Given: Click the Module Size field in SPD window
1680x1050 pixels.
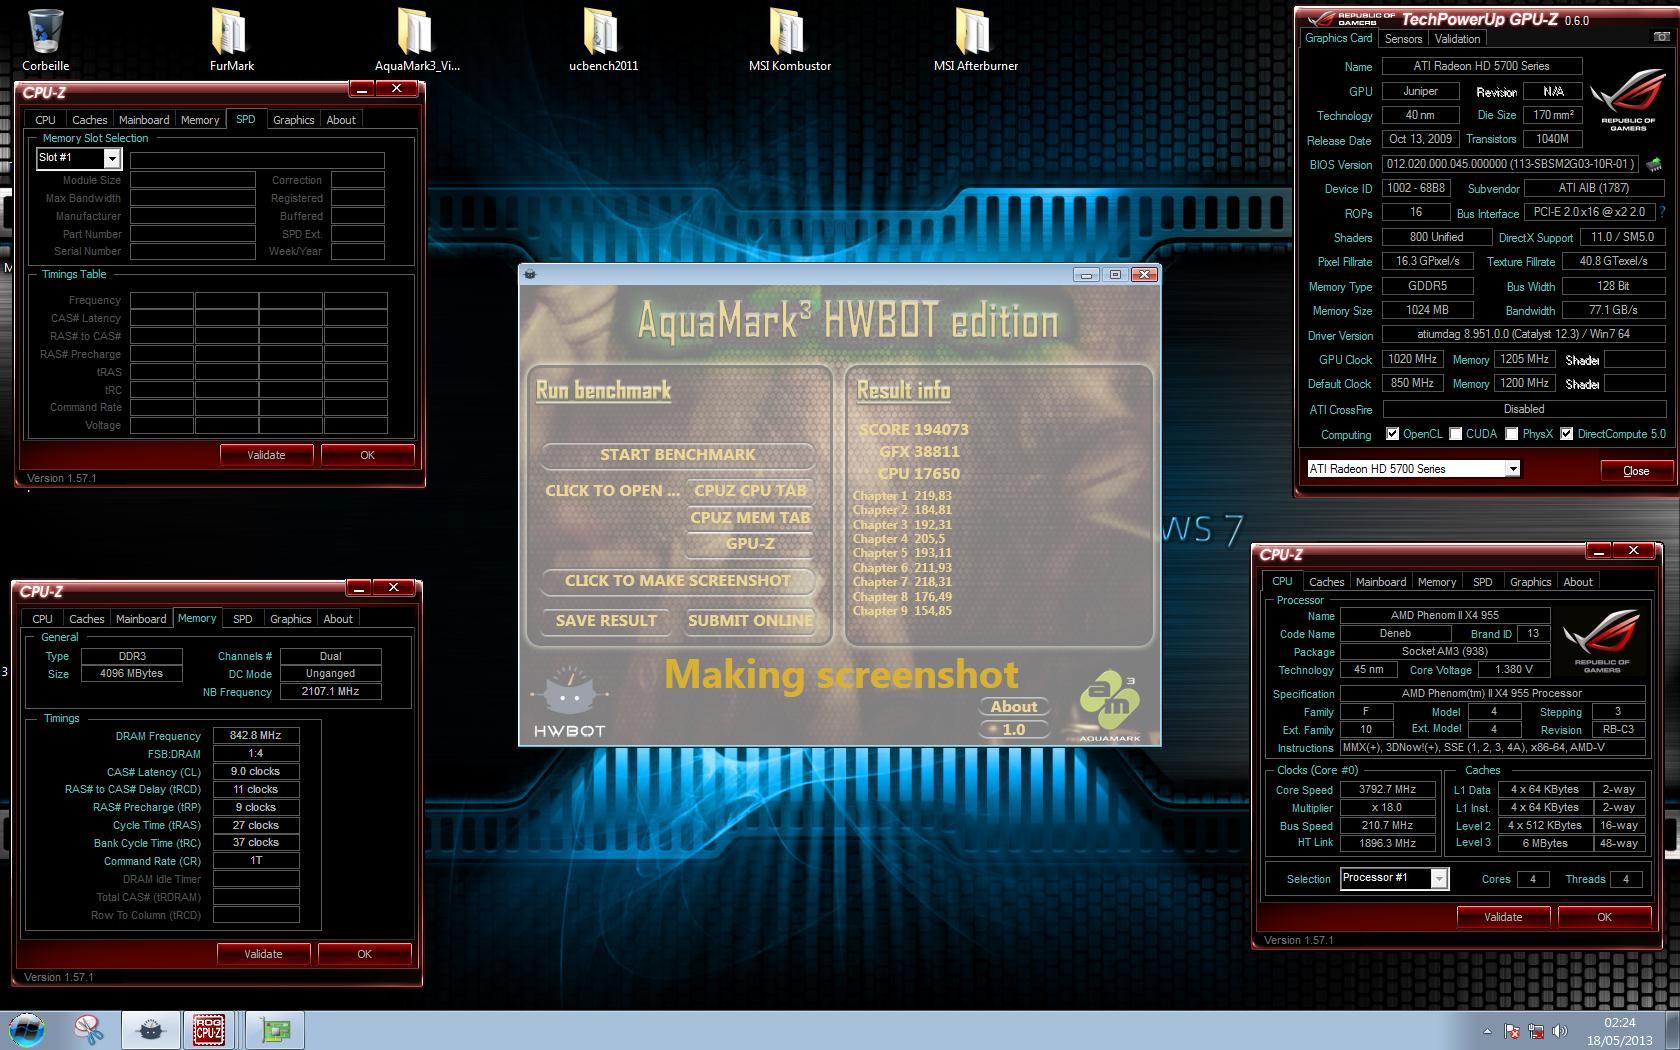Looking at the screenshot, I should click(192, 180).
